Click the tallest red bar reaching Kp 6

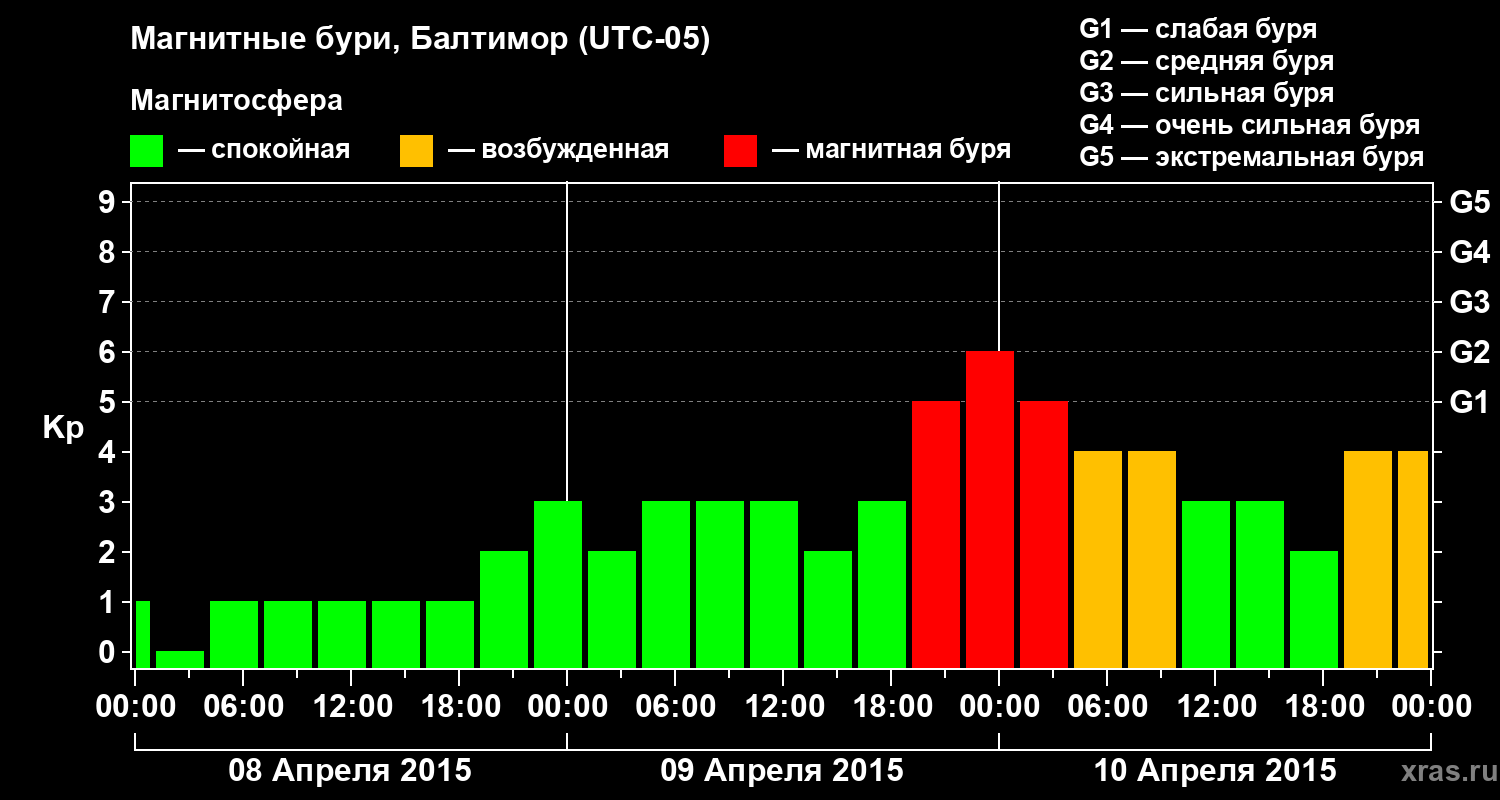[x=990, y=509]
